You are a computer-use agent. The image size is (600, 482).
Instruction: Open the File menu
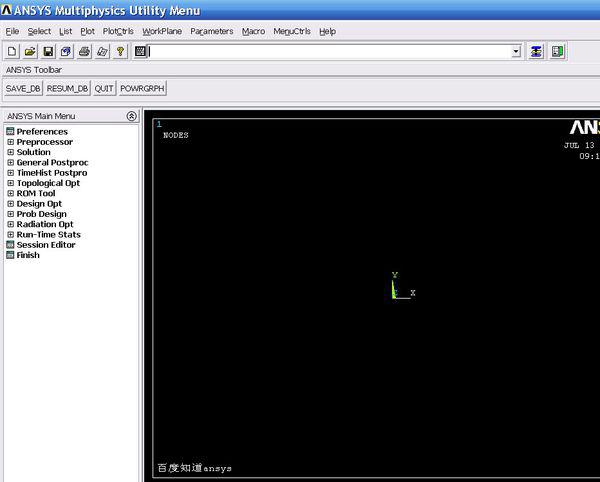click(x=12, y=31)
